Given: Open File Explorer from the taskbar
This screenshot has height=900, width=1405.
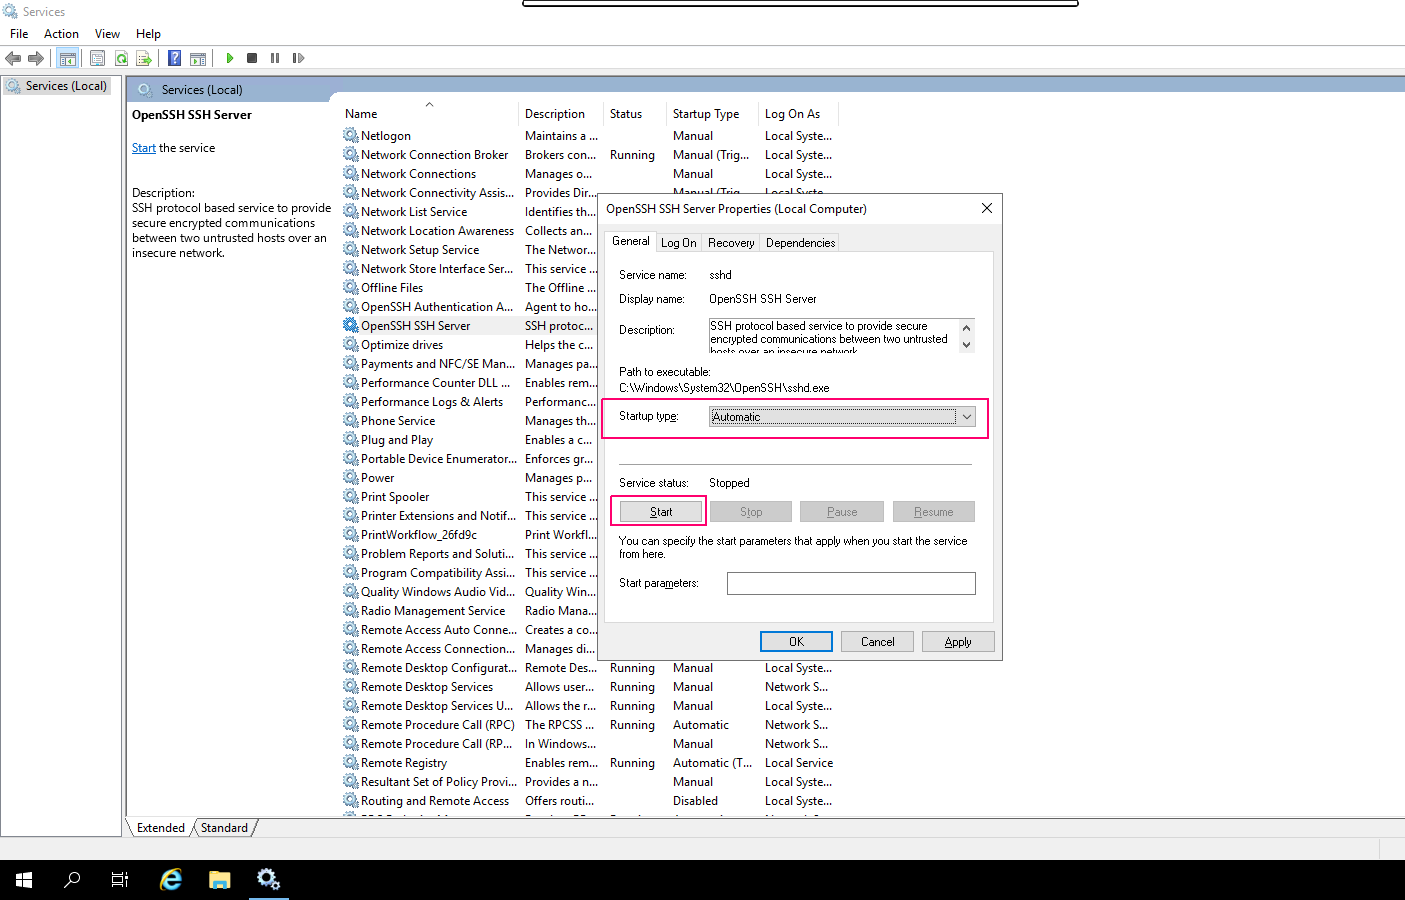Looking at the screenshot, I should [x=220, y=880].
